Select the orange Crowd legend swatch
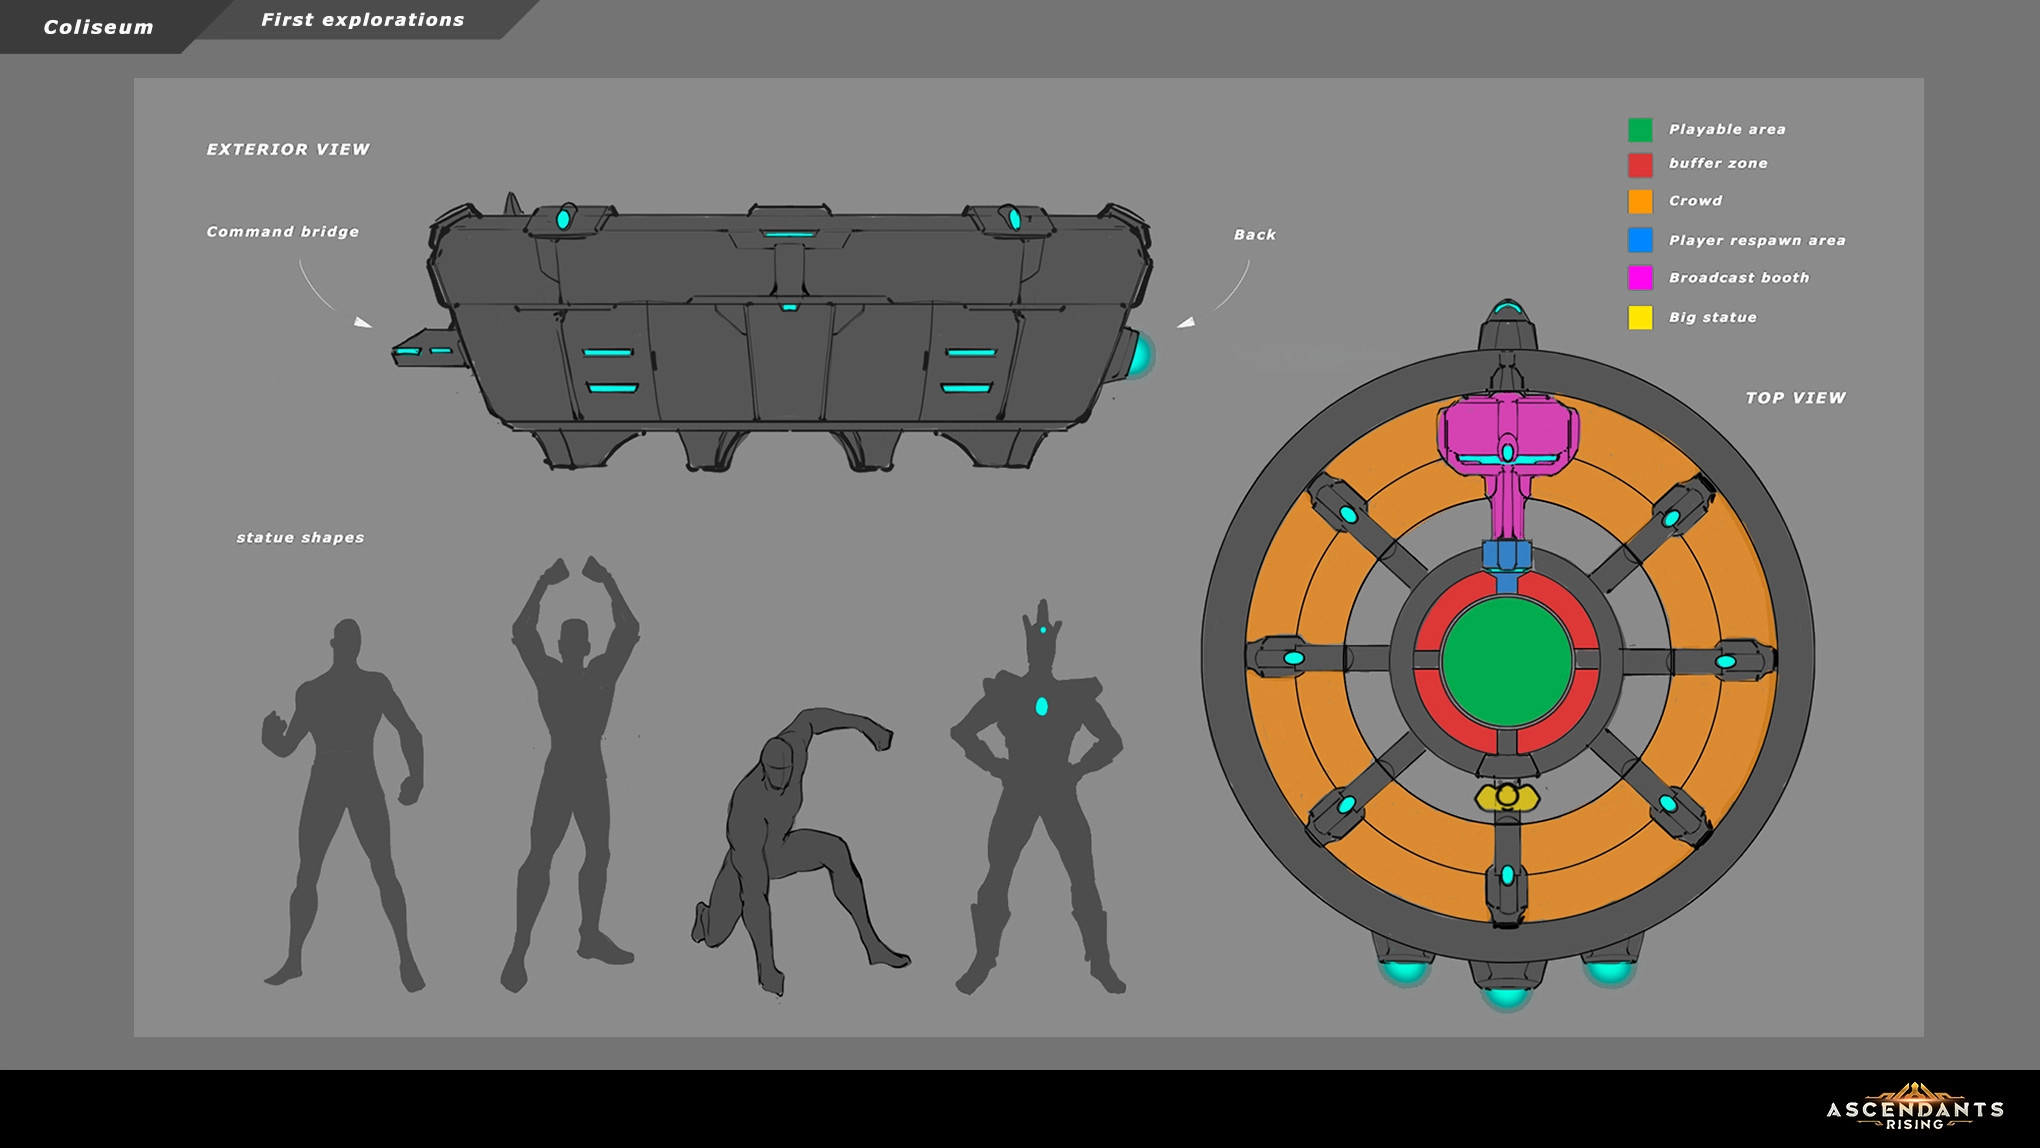The image size is (2040, 1148). coord(1640,201)
